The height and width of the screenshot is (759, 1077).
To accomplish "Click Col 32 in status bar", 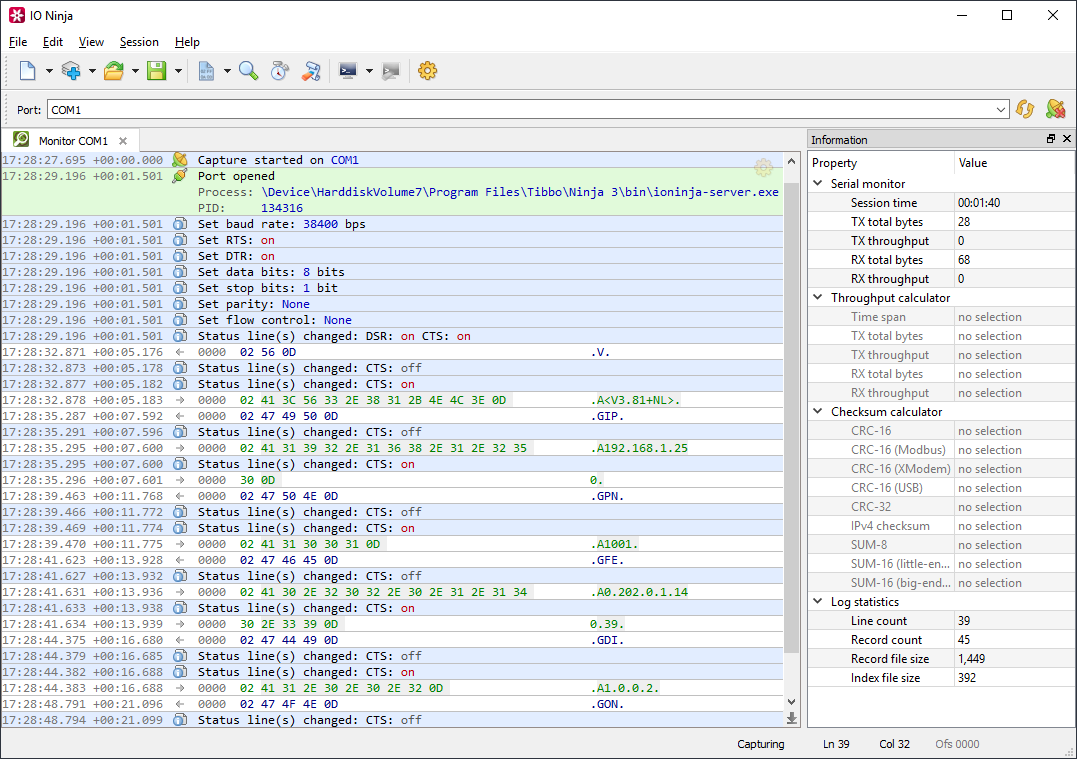I will coord(894,744).
